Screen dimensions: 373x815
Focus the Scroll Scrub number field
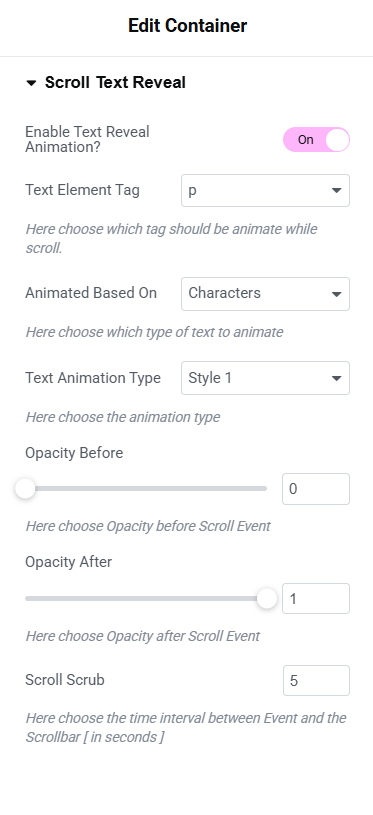tap(316, 680)
